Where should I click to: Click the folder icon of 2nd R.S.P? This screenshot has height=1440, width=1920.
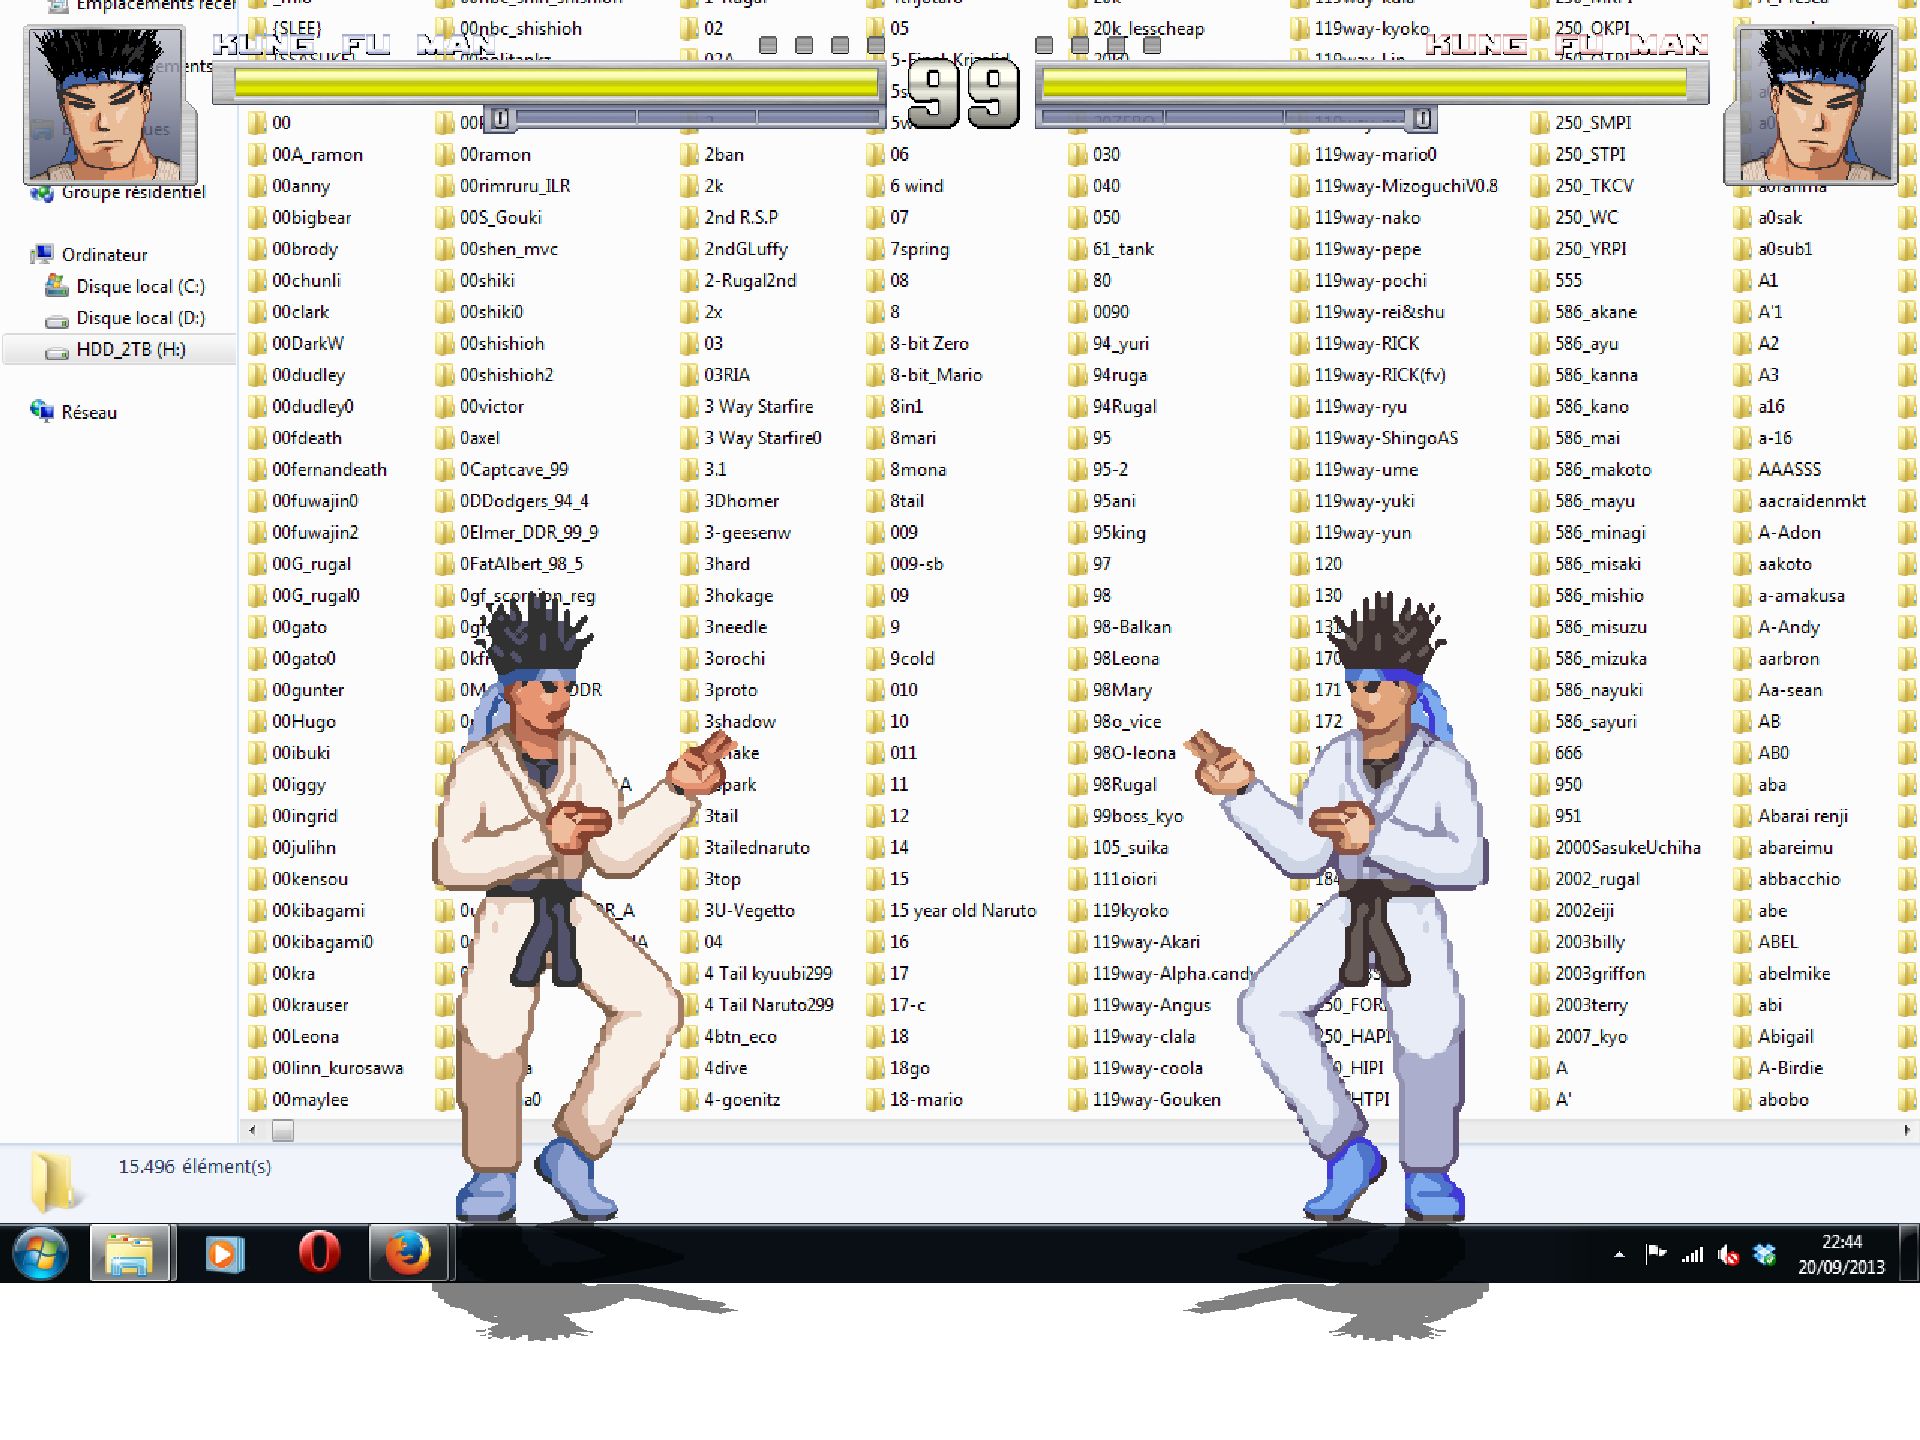click(x=689, y=218)
